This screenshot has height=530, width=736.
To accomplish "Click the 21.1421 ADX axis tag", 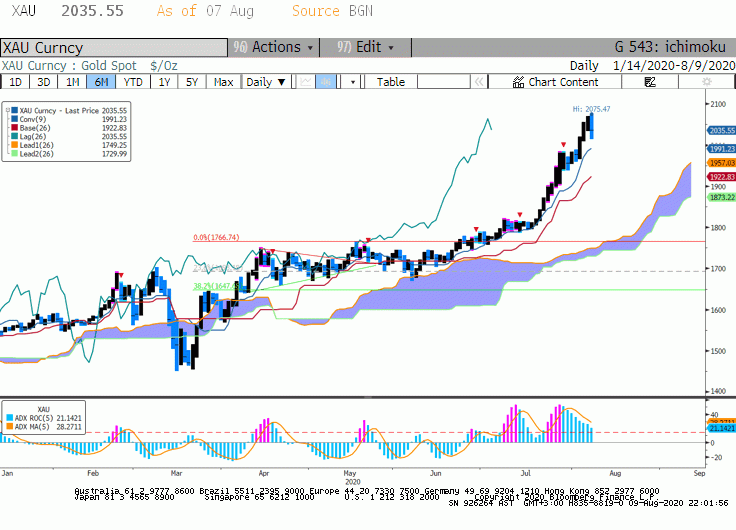I will (721, 429).
